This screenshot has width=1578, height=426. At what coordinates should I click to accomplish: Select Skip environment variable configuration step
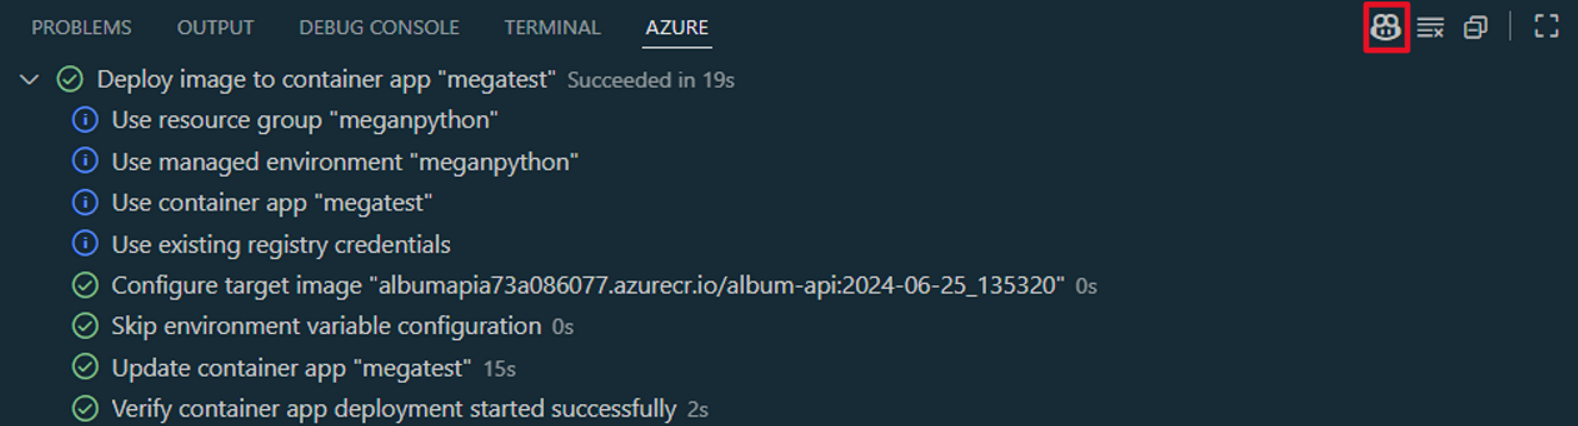pos(326,326)
